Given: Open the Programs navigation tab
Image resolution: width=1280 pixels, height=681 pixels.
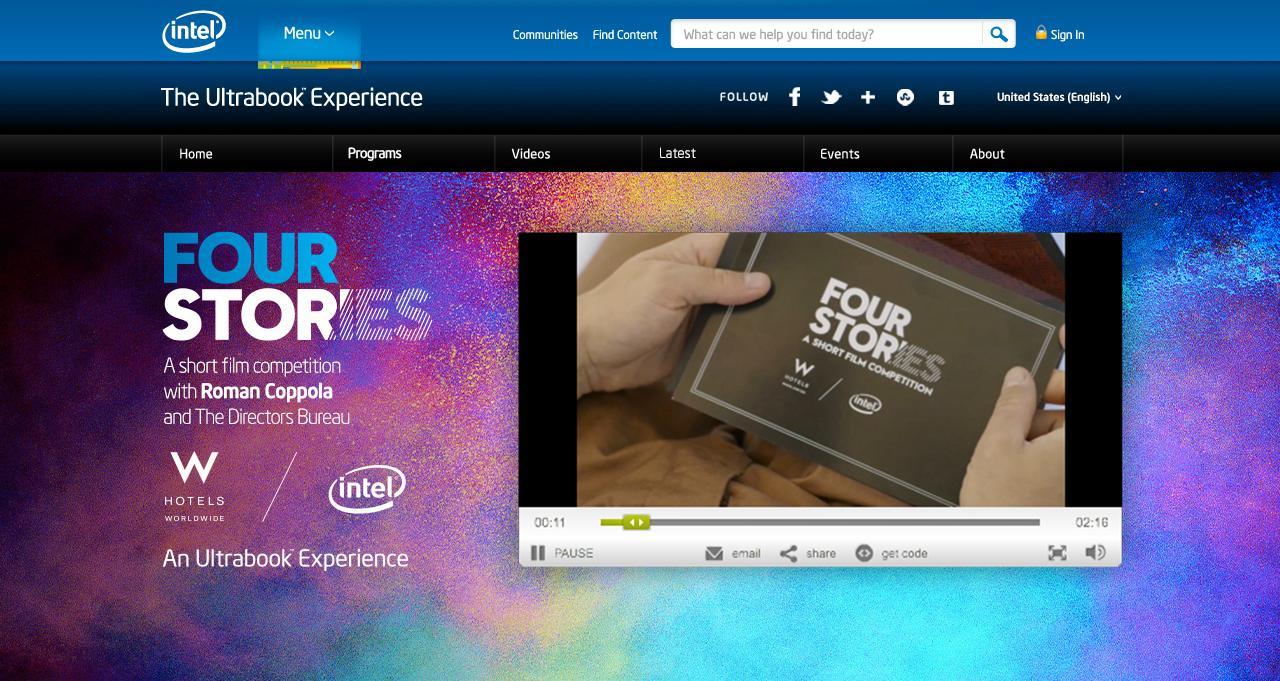Looking at the screenshot, I should [x=374, y=153].
